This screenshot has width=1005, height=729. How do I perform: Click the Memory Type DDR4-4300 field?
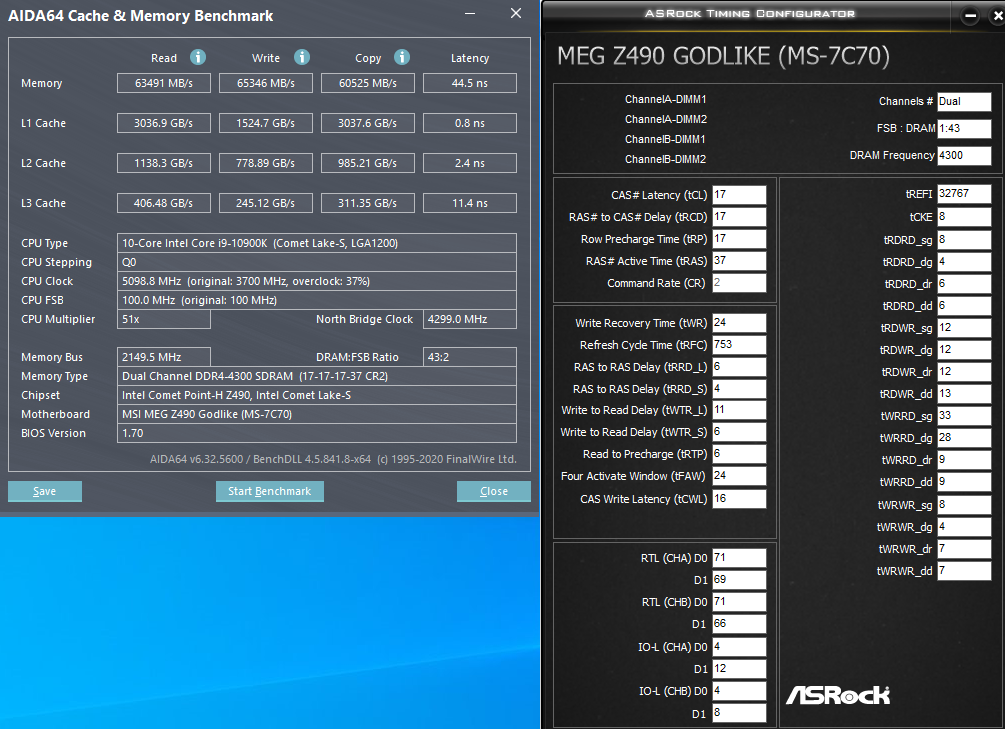317,376
